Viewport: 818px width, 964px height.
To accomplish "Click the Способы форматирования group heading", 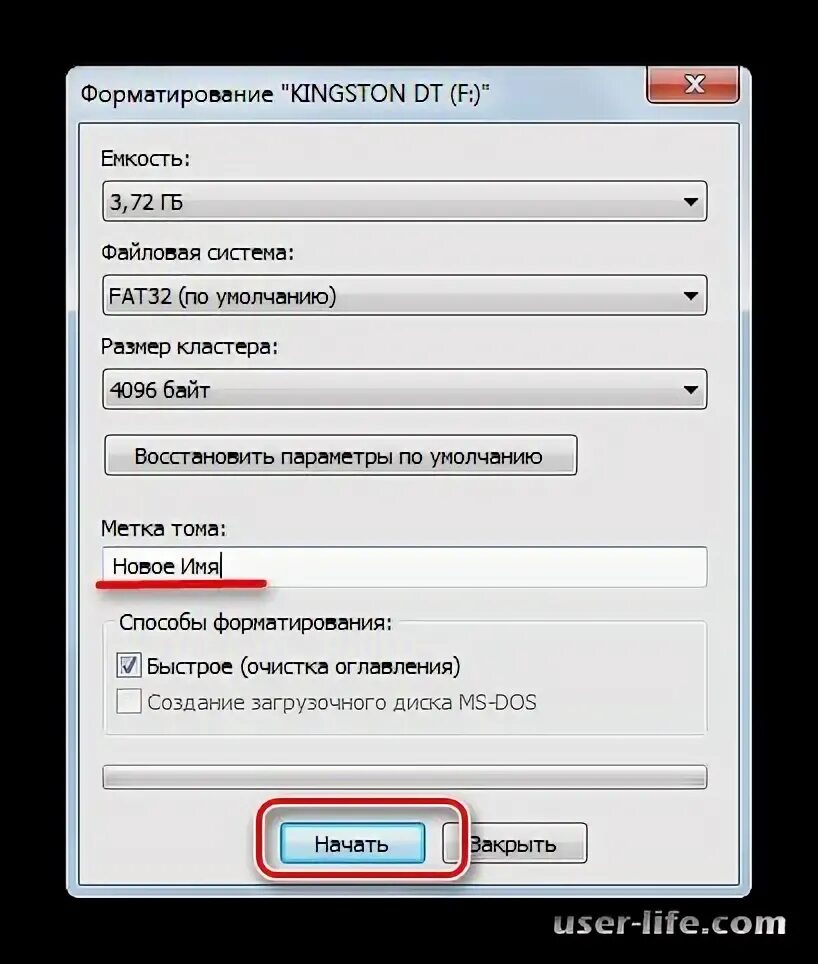I will click(x=255, y=623).
